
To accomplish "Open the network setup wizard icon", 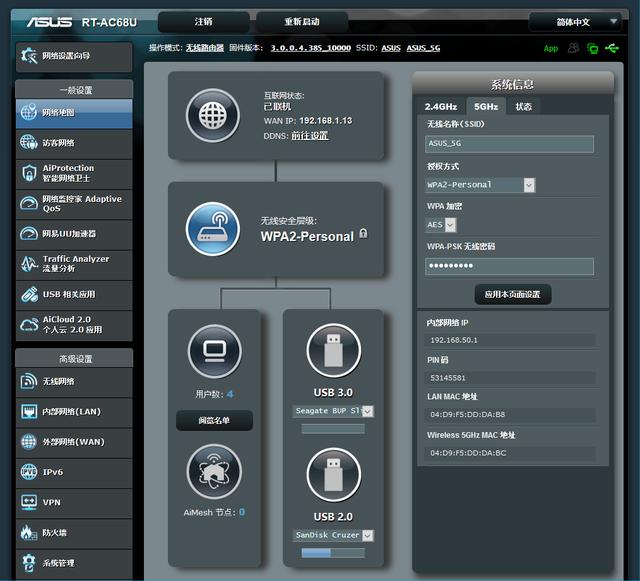I will (x=29, y=56).
